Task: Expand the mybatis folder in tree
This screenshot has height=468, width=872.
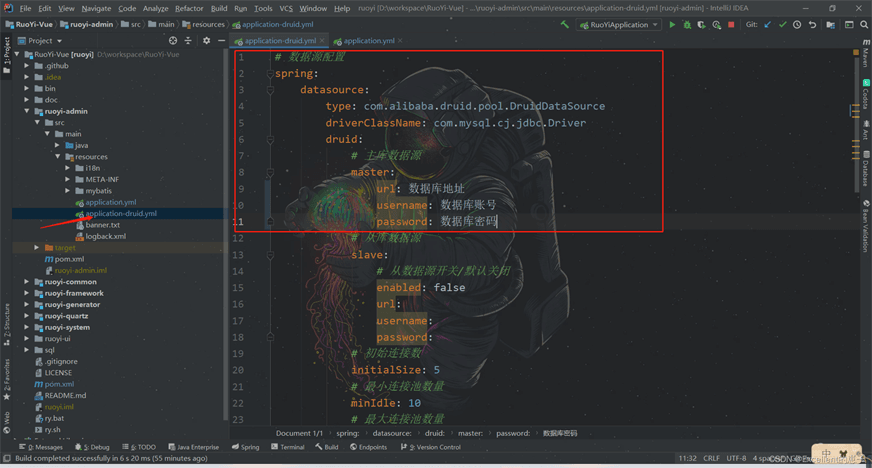Action: [x=67, y=191]
